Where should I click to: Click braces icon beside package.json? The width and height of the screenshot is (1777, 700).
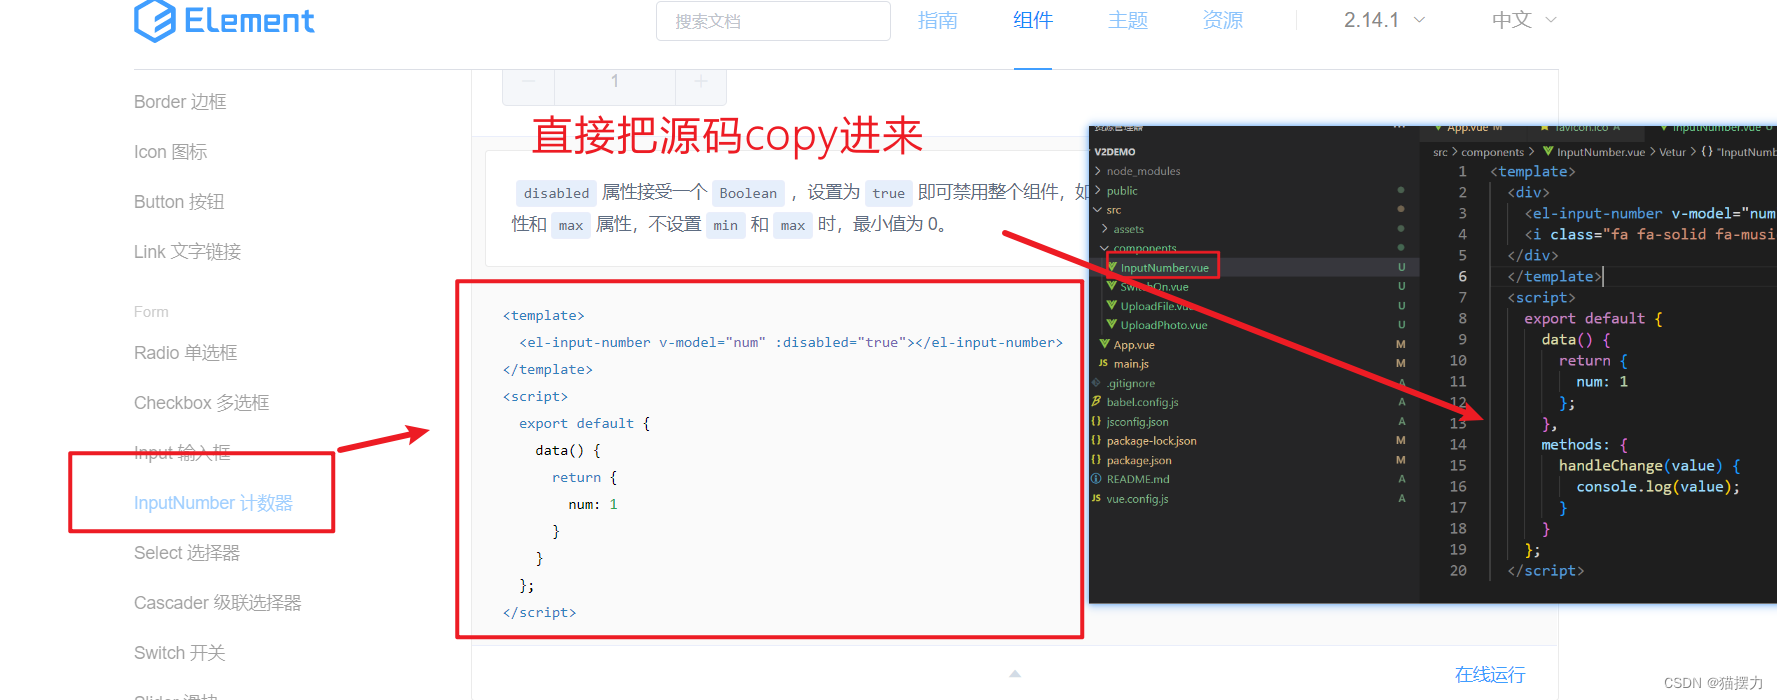tap(1097, 460)
